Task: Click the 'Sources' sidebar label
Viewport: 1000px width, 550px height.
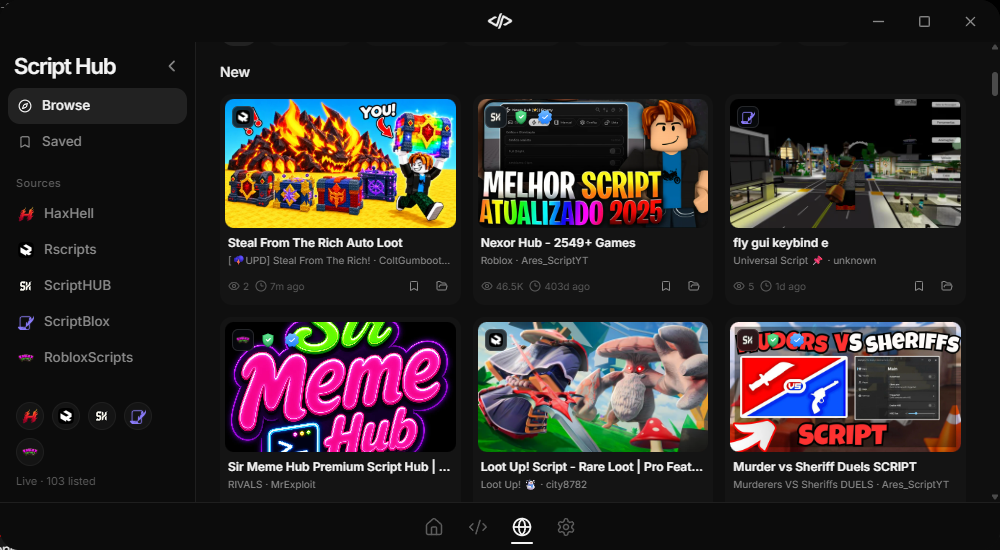Action: (38, 184)
